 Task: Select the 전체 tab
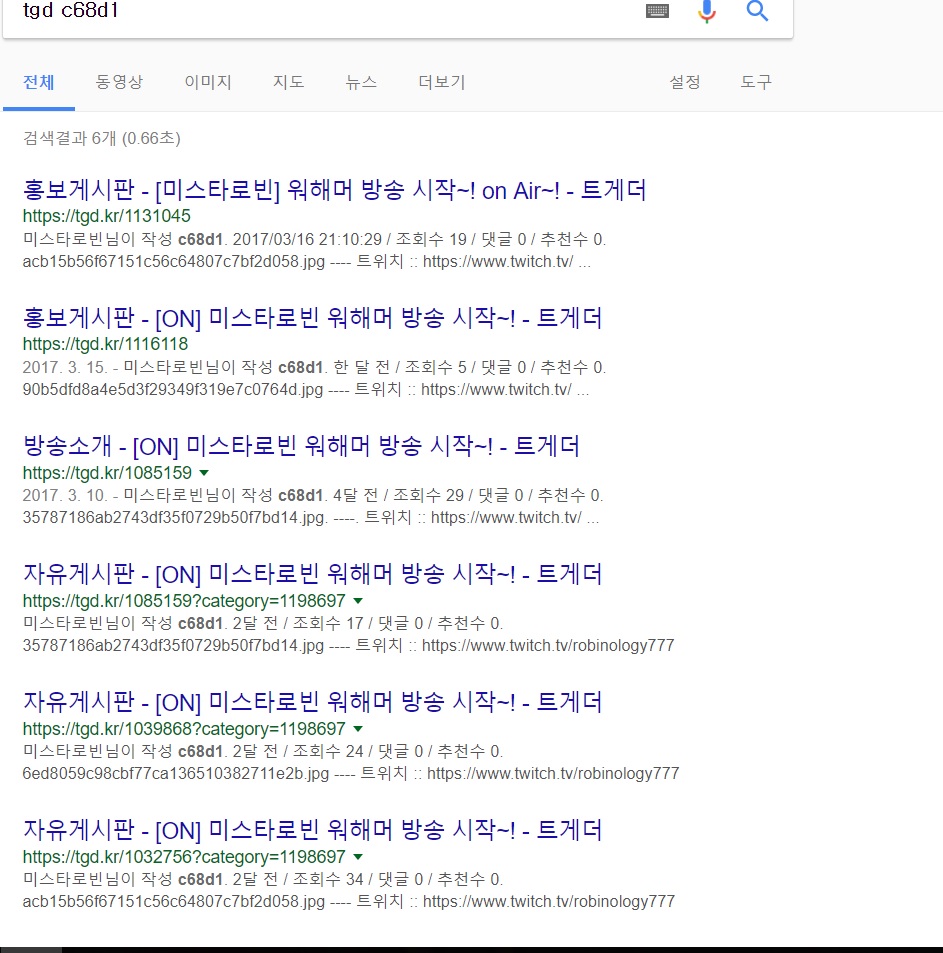39,82
